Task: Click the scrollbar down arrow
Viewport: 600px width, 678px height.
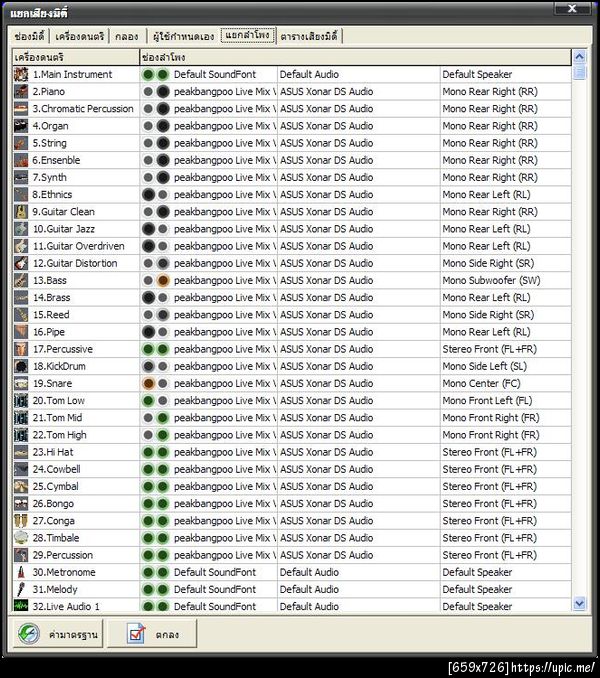Action: [579, 603]
